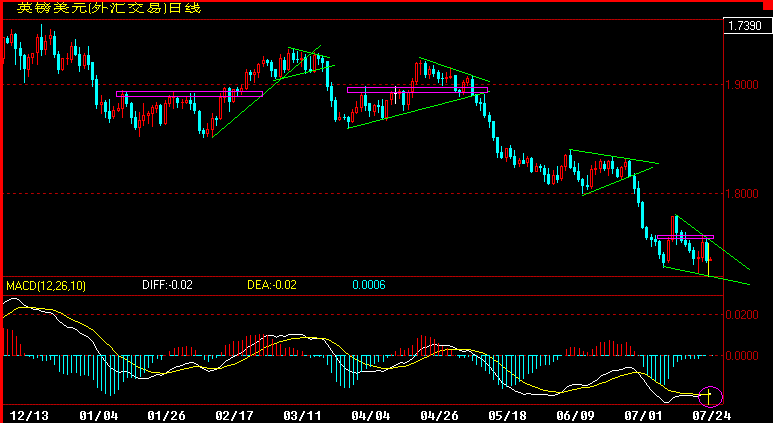The height and width of the screenshot is (423, 773).
Task: Click the chart title 英镑美元(外汇交易)日线
Action: click(x=108, y=8)
